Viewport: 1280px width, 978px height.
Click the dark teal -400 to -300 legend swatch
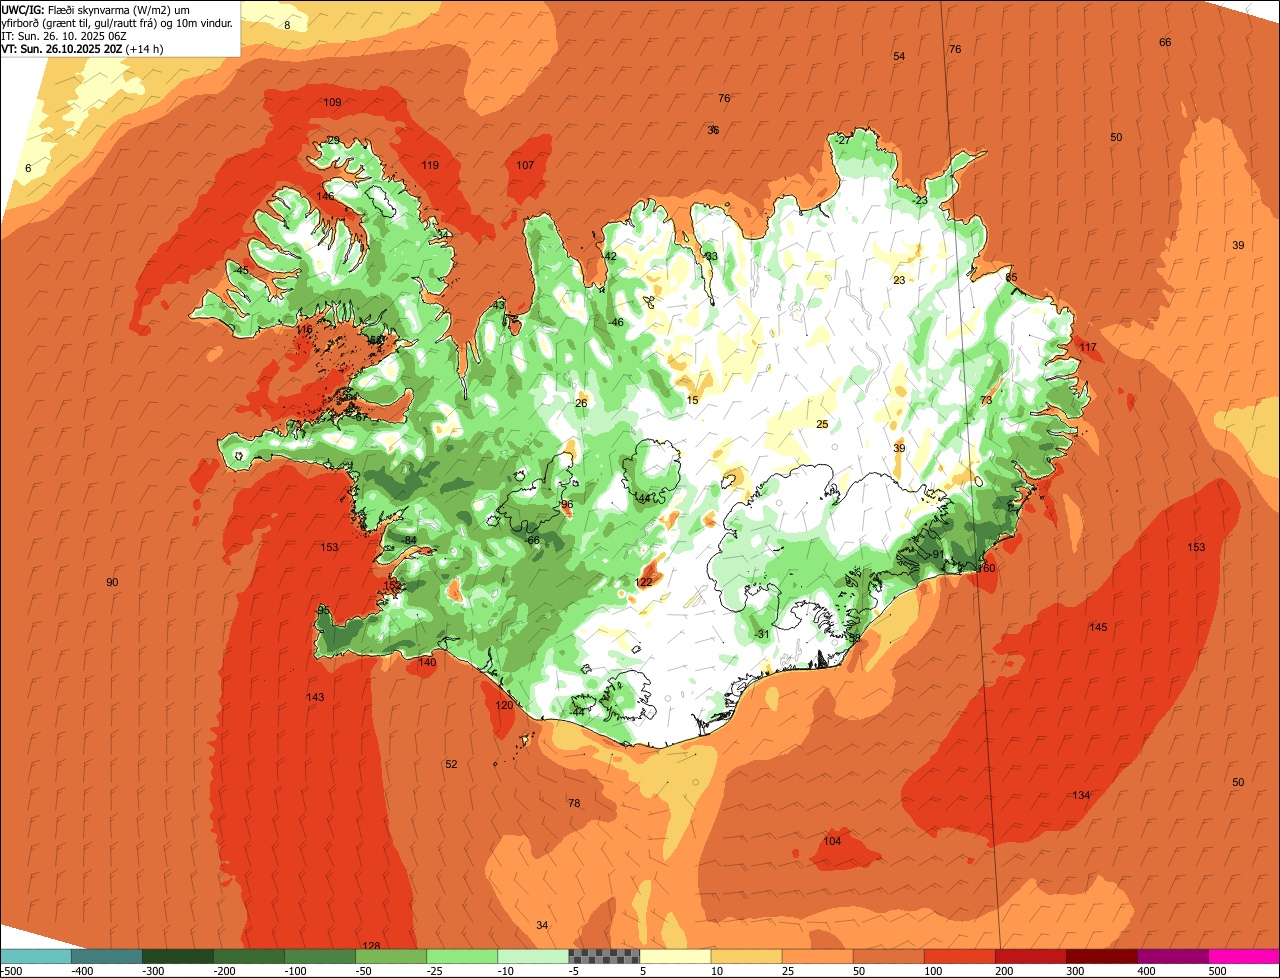click(107, 956)
